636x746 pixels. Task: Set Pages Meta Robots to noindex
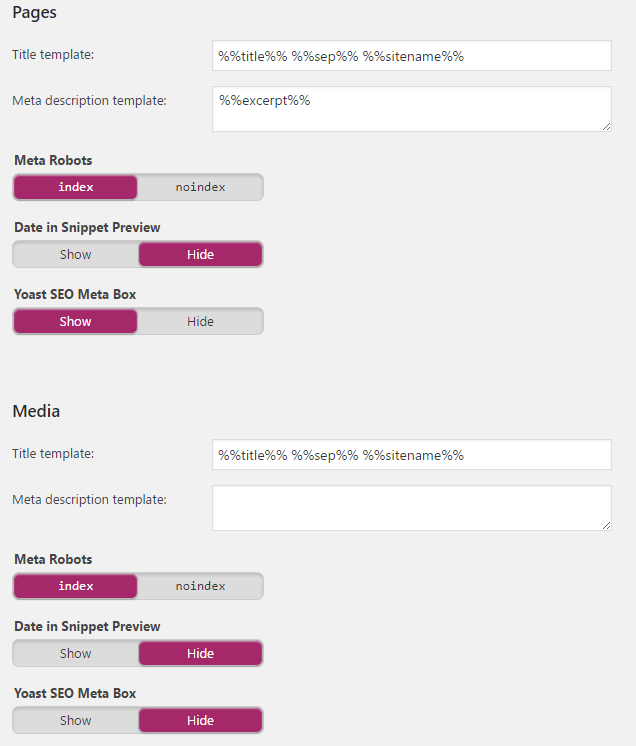tap(200, 187)
